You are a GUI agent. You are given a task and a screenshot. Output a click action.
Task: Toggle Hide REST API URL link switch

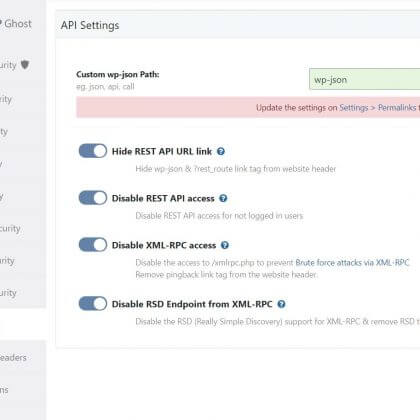point(93,151)
